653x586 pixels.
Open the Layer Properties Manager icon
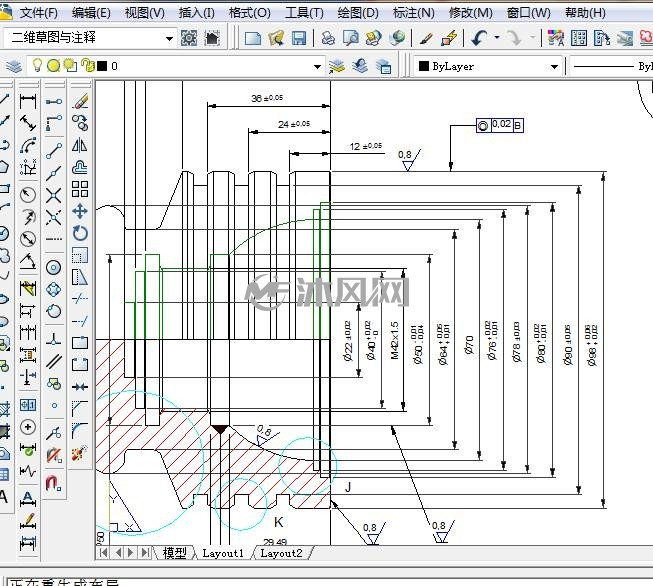click(14, 66)
